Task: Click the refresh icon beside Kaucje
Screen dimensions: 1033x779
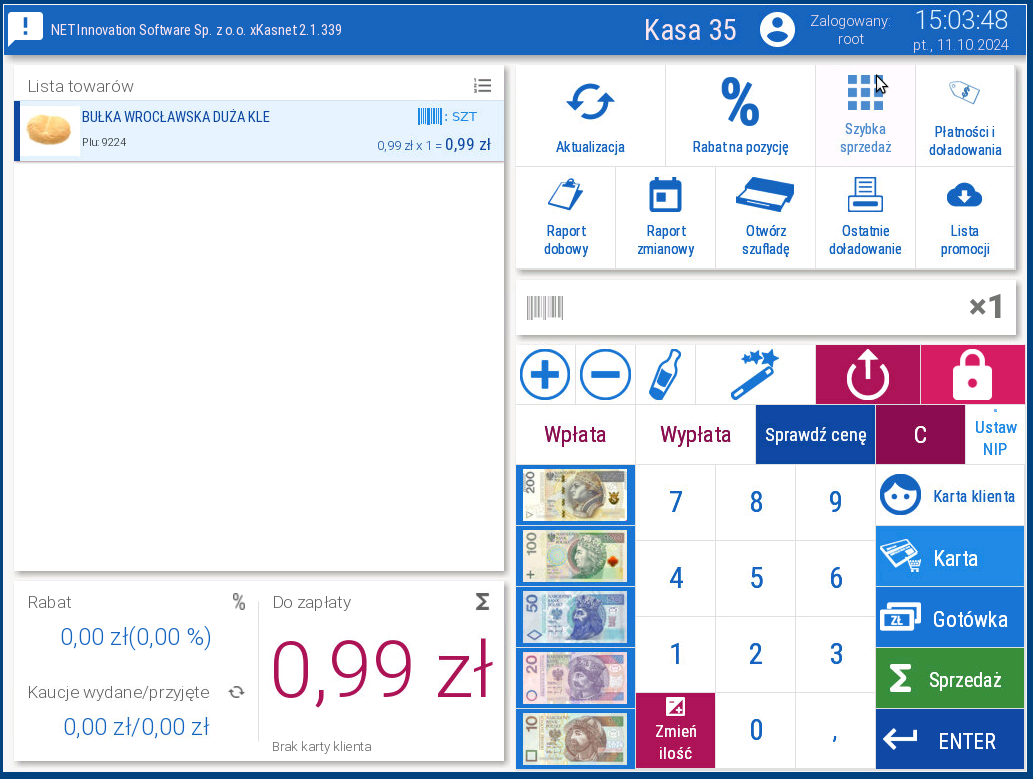Action: click(237, 692)
